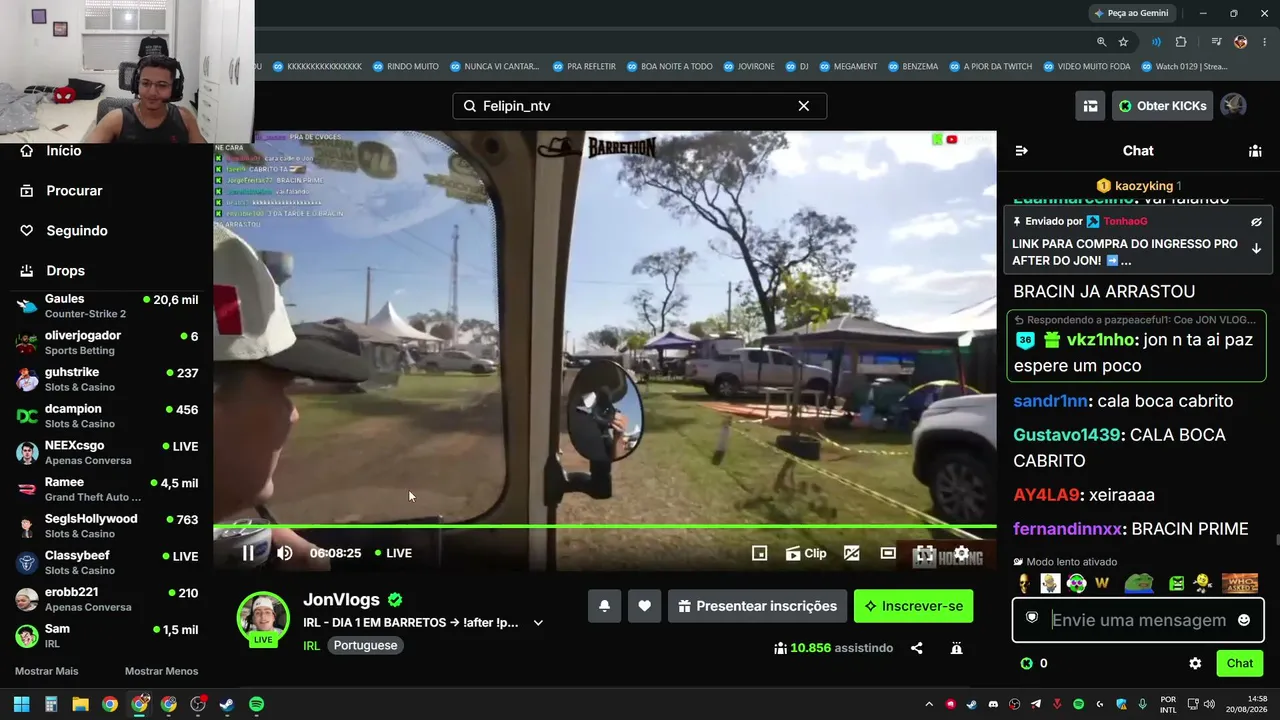
Task: Open the Classybeef channel in sidebar
Action: 106,563
